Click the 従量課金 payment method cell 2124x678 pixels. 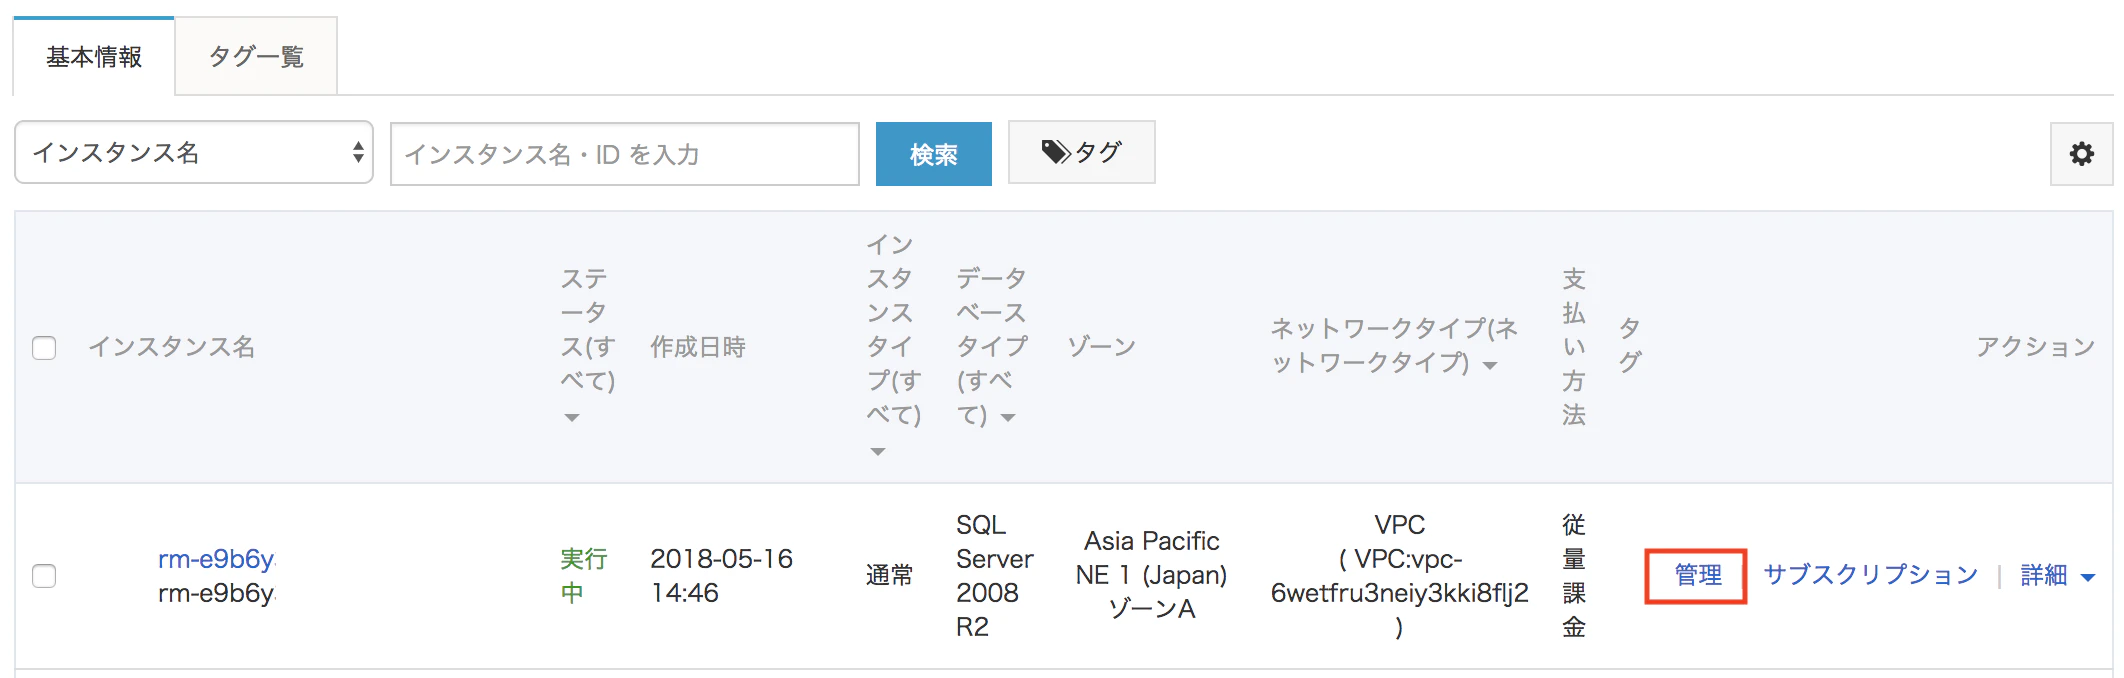point(1574,576)
